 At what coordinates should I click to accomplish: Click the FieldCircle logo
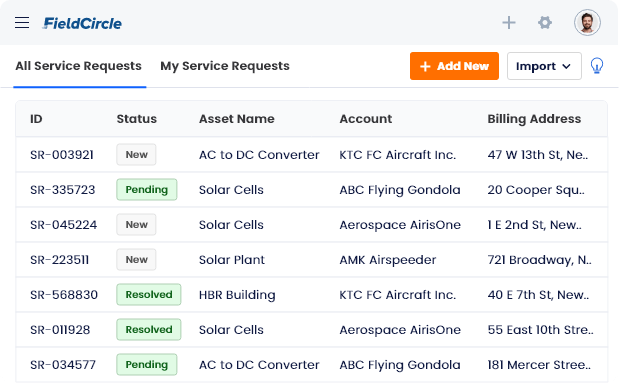[82, 23]
